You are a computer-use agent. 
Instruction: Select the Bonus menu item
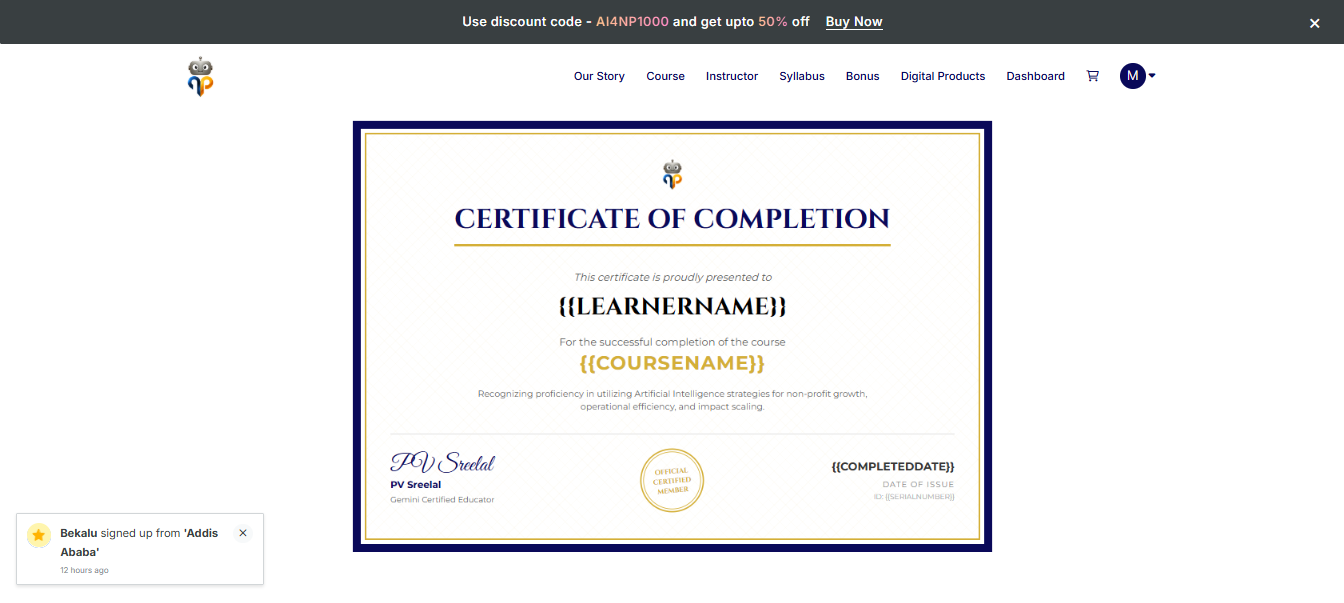[x=862, y=76]
